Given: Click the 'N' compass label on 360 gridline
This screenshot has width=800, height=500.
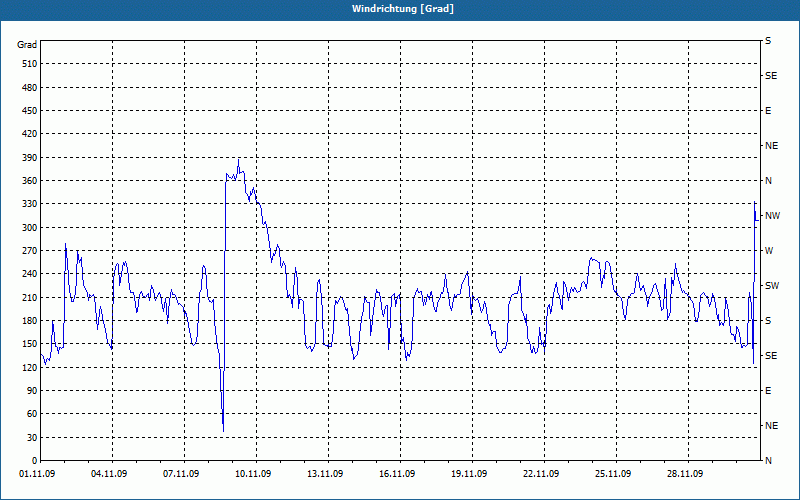Looking at the screenshot, I should 769,181.
